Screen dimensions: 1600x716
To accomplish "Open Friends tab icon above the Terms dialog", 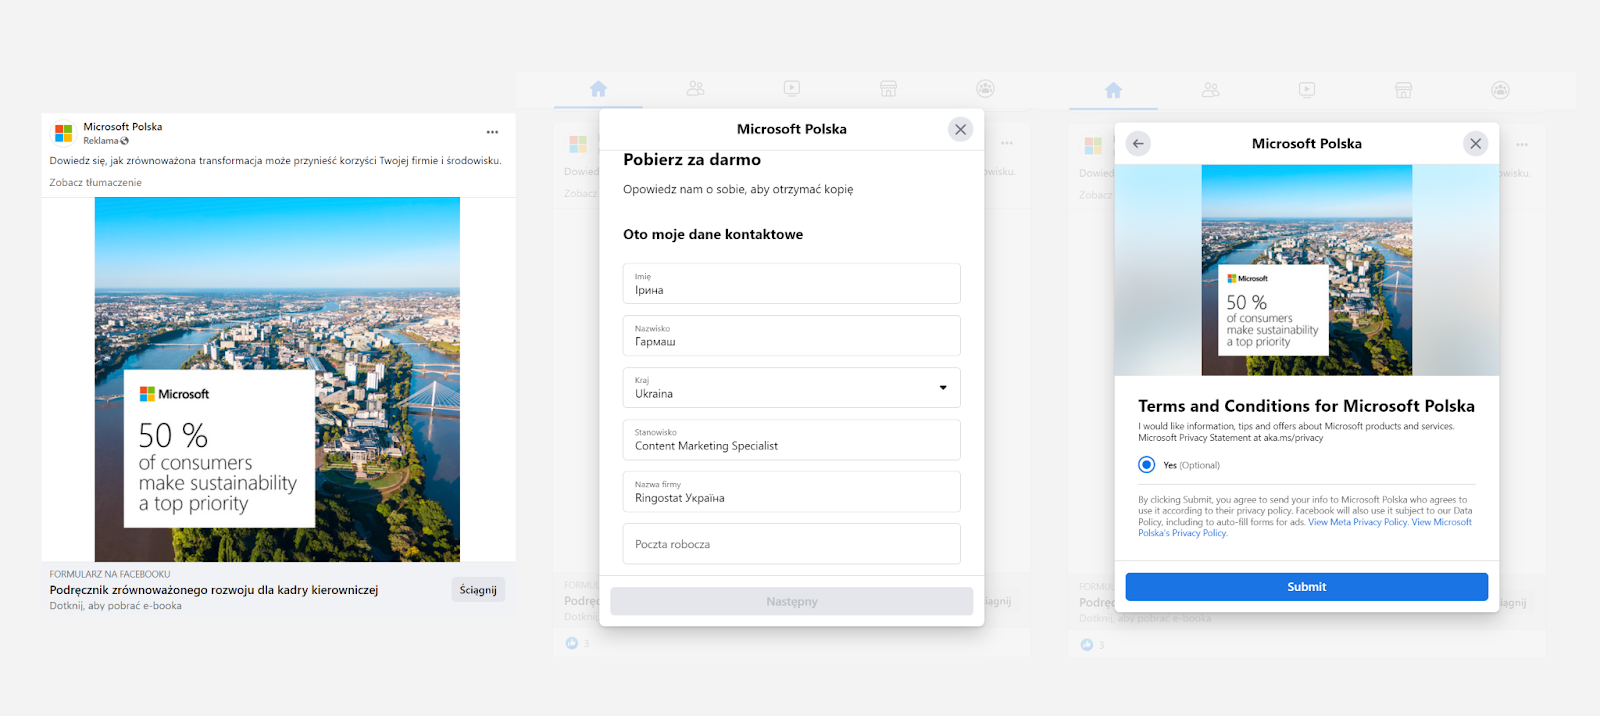I will (x=1211, y=90).
